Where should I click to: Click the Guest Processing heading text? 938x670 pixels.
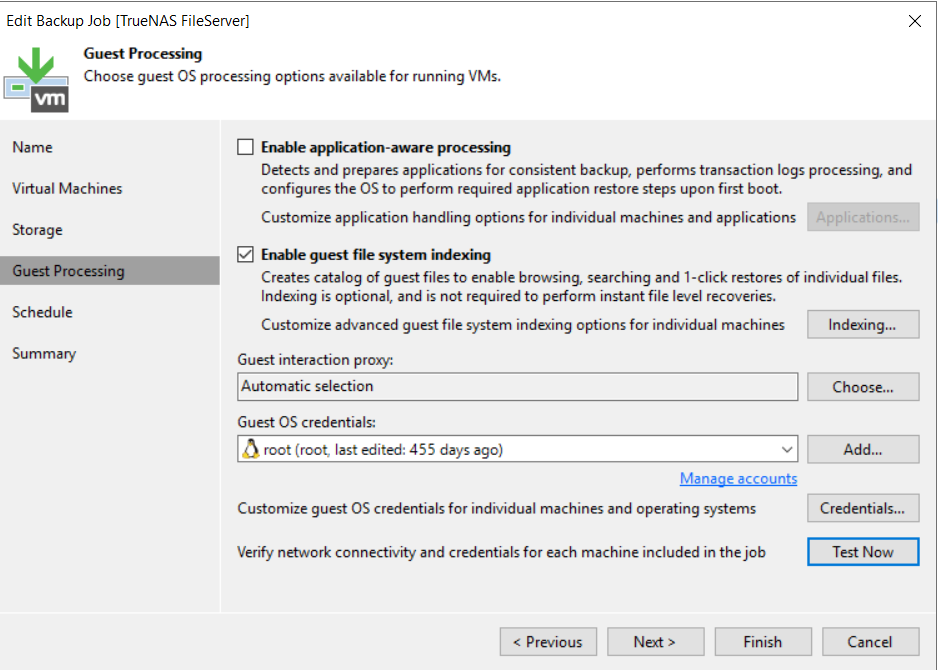(x=143, y=54)
